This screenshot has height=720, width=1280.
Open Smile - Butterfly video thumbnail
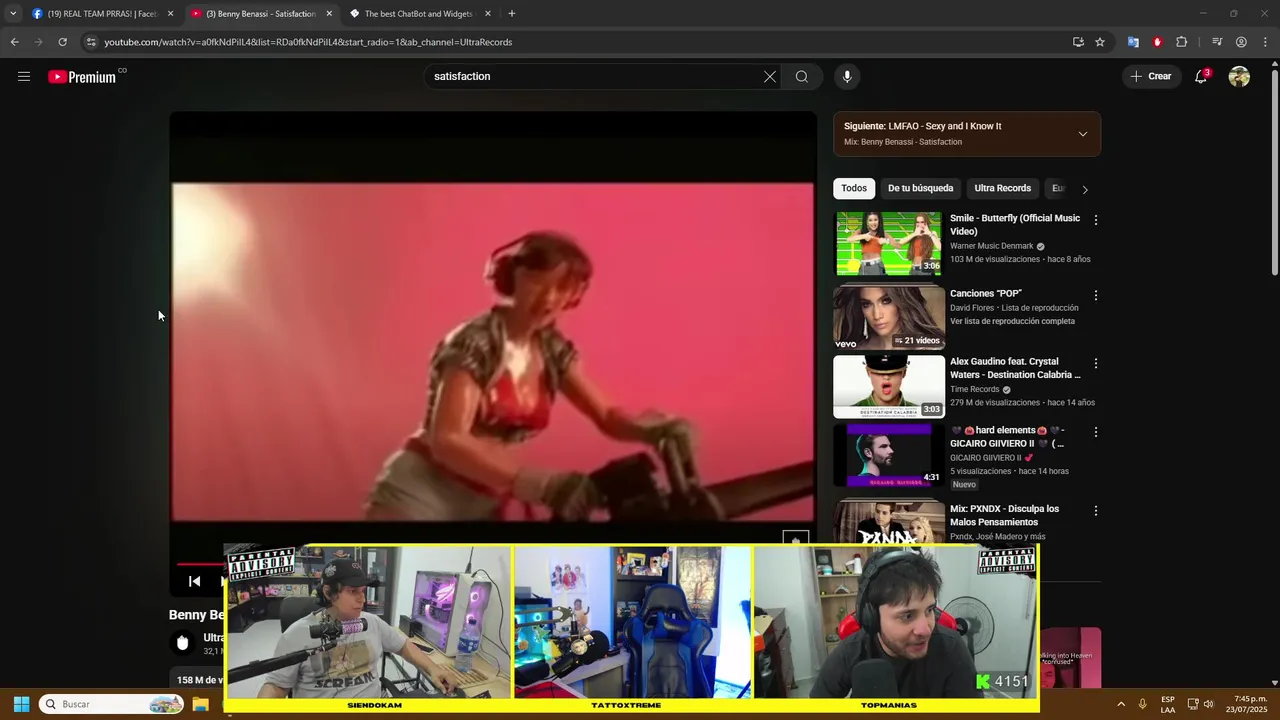(889, 243)
